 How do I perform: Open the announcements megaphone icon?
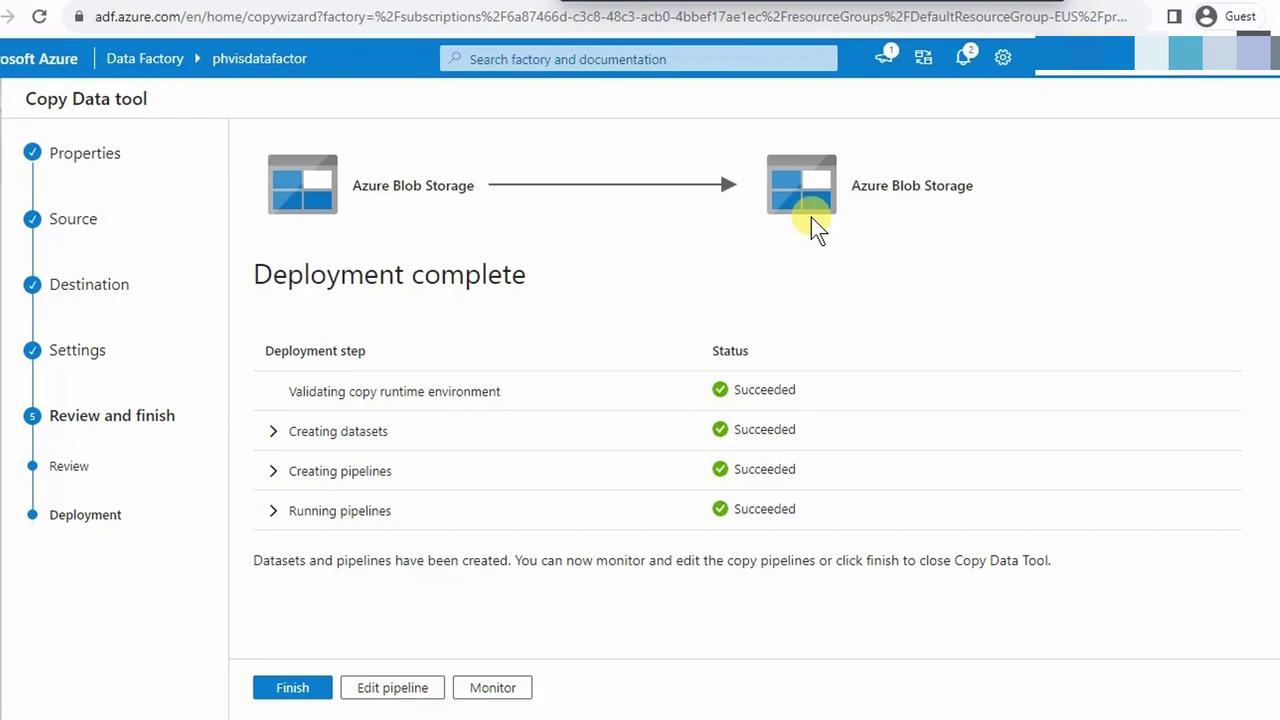(x=884, y=58)
